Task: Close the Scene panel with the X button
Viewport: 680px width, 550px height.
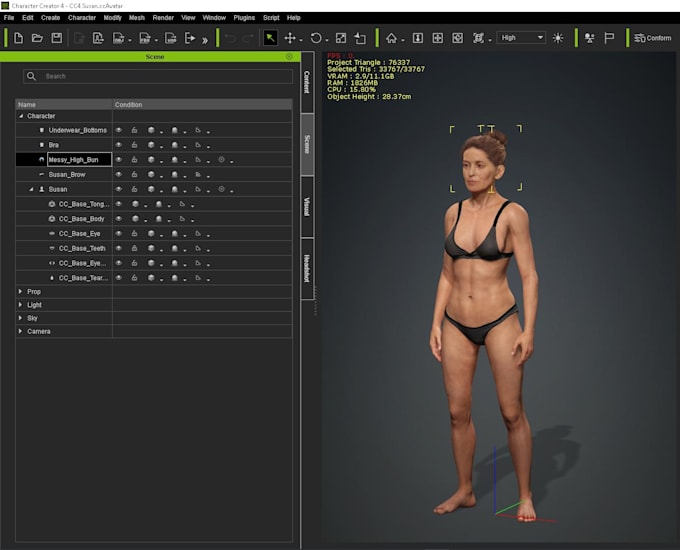Action: (x=289, y=57)
